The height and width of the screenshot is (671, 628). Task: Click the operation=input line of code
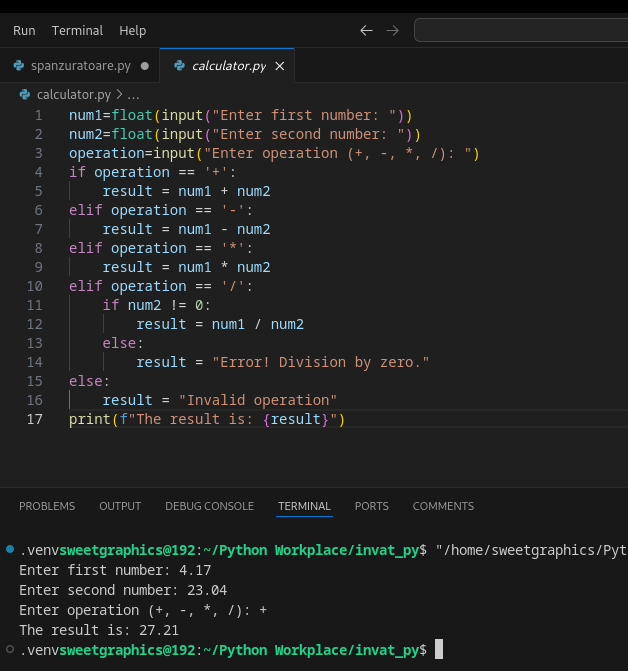click(274, 154)
